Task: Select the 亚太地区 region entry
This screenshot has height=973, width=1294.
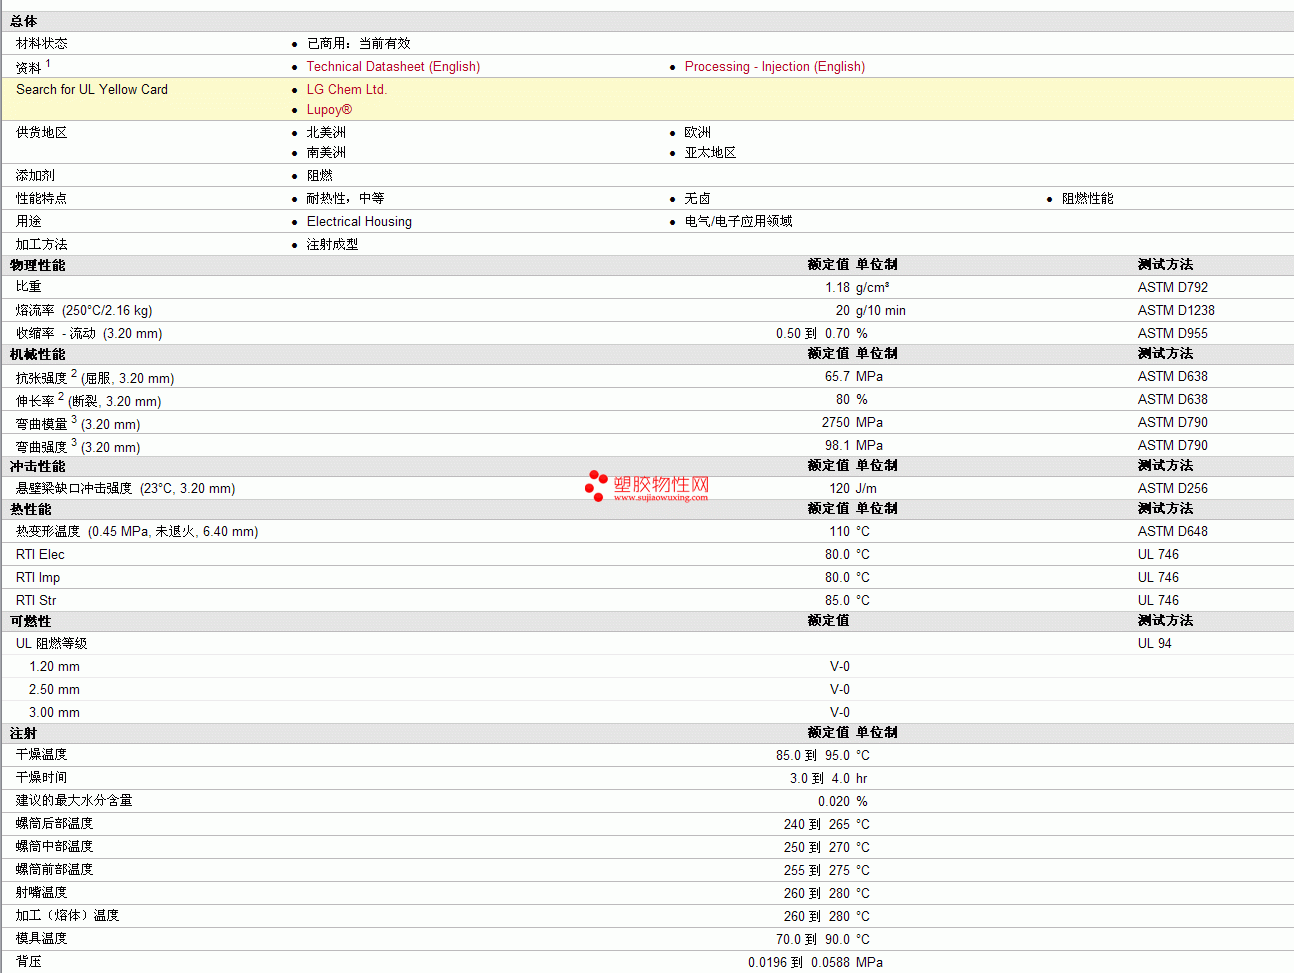Action: 711,153
